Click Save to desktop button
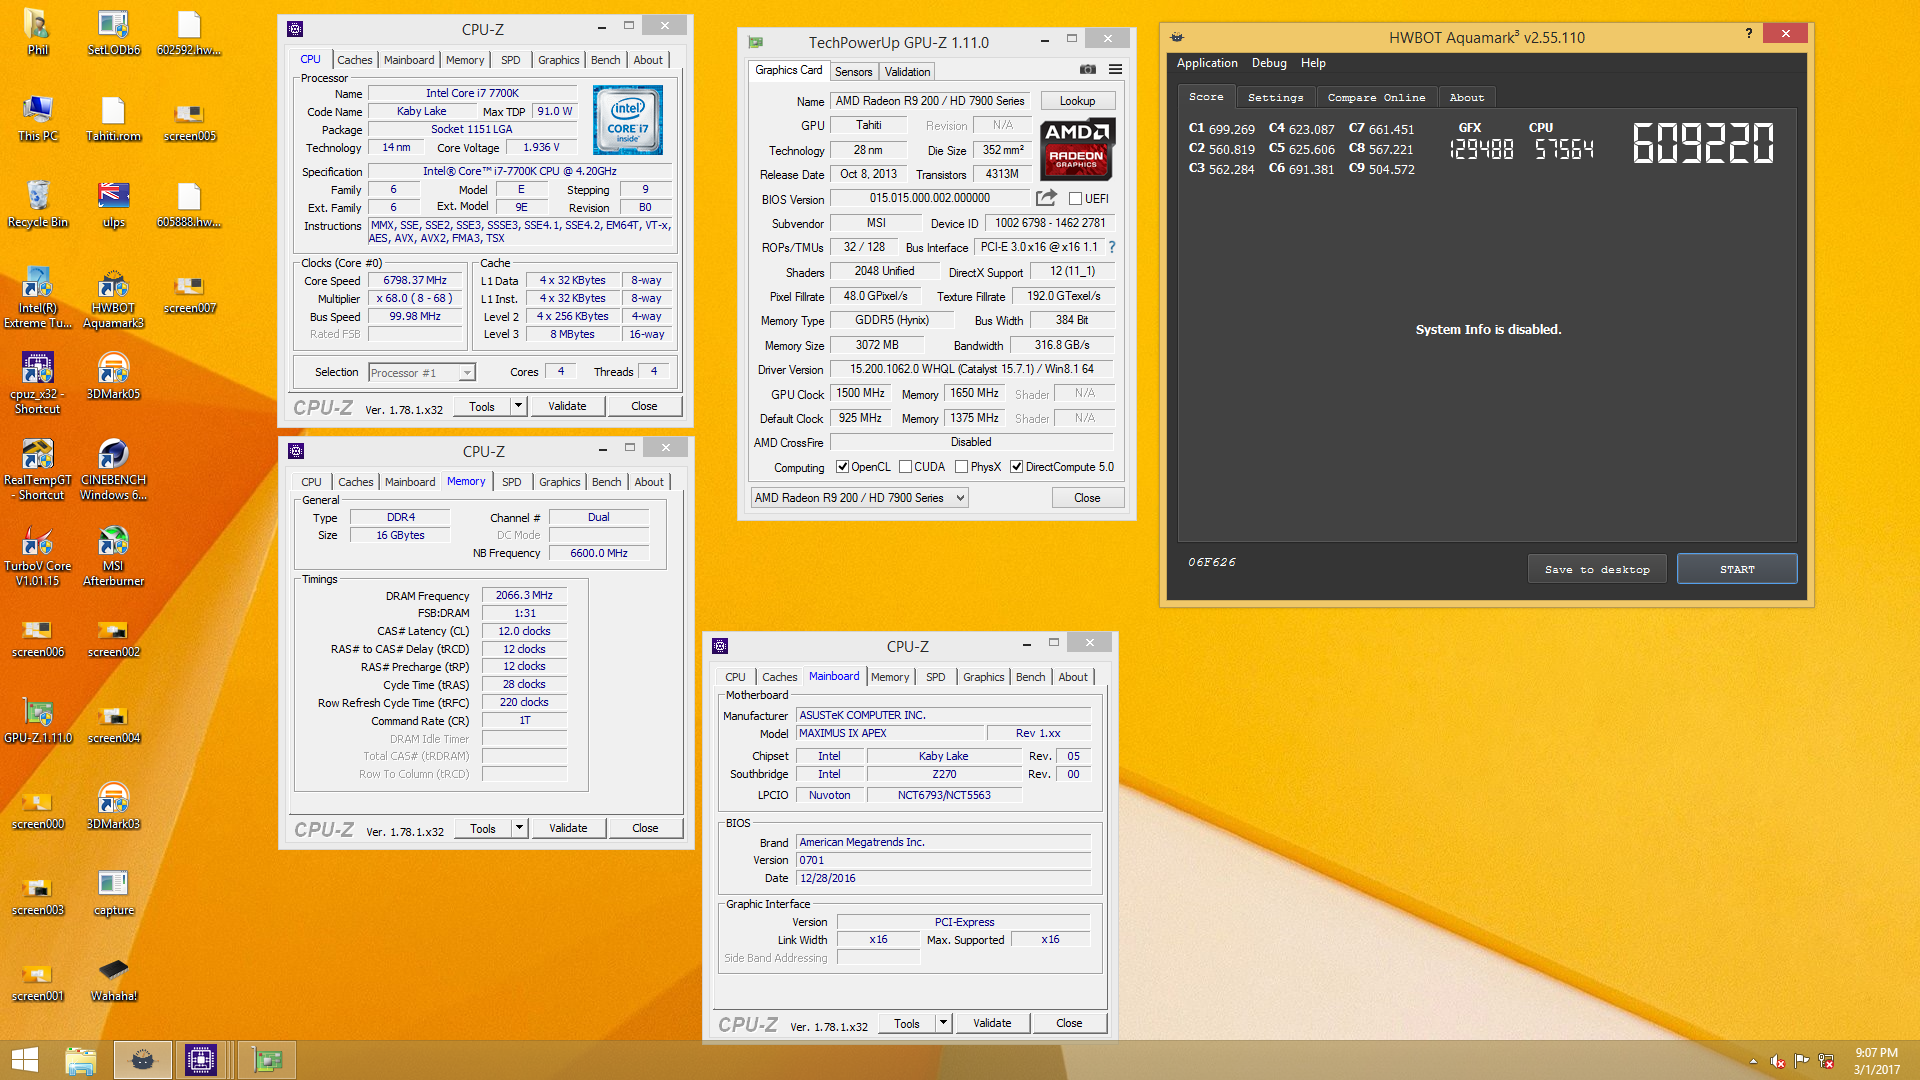Image resolution: width=1920 pixels, height=1080 pixels. (x=1597, y=569)
